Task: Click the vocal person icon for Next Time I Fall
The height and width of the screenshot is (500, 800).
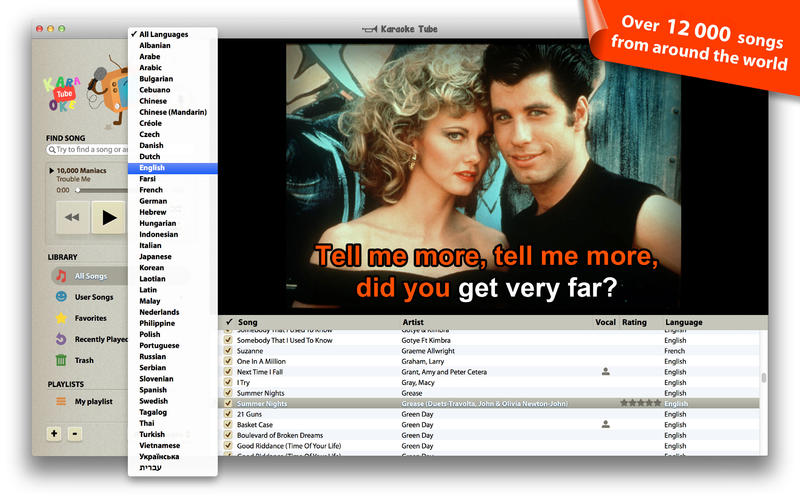Action: (605, 371)
